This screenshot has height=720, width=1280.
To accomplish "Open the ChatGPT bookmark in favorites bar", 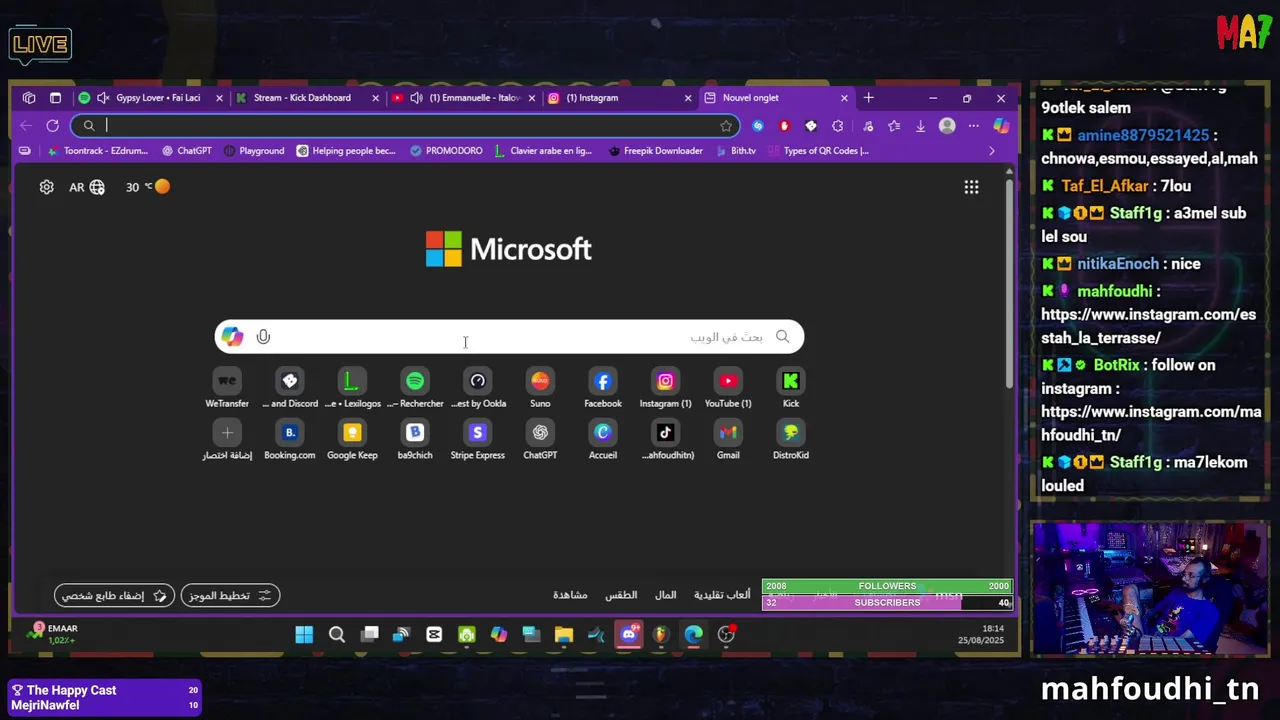I will pos(187,151).
